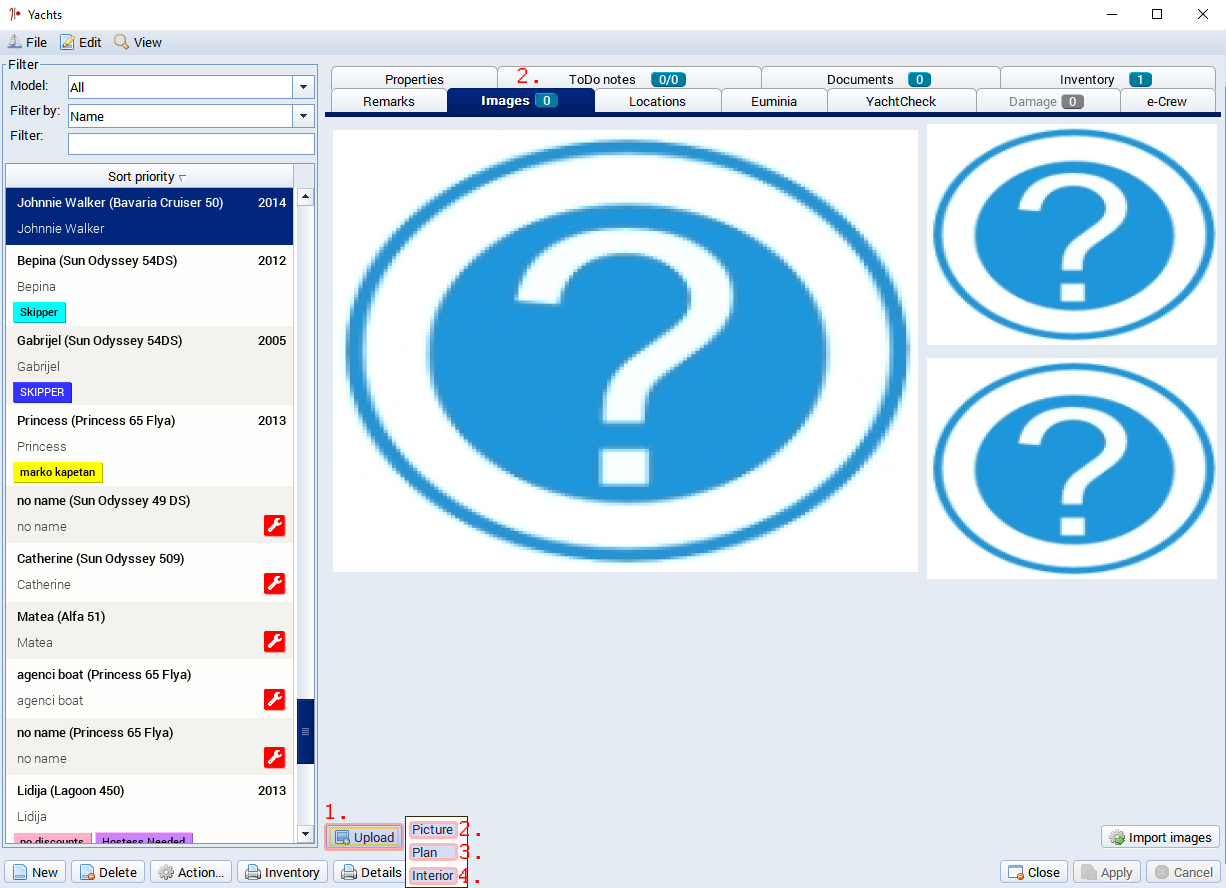Click the lower right placeholder thumbnail
This screenshot has height=888, width=1226.
pos(1072,468)
